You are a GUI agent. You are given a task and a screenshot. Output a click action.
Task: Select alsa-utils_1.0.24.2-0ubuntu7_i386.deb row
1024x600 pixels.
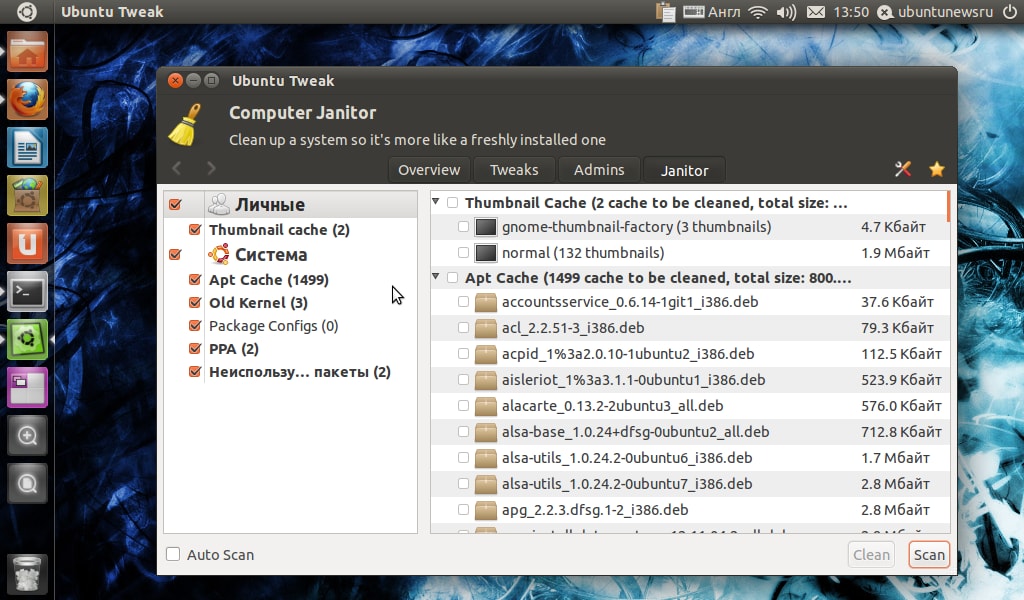690,484
